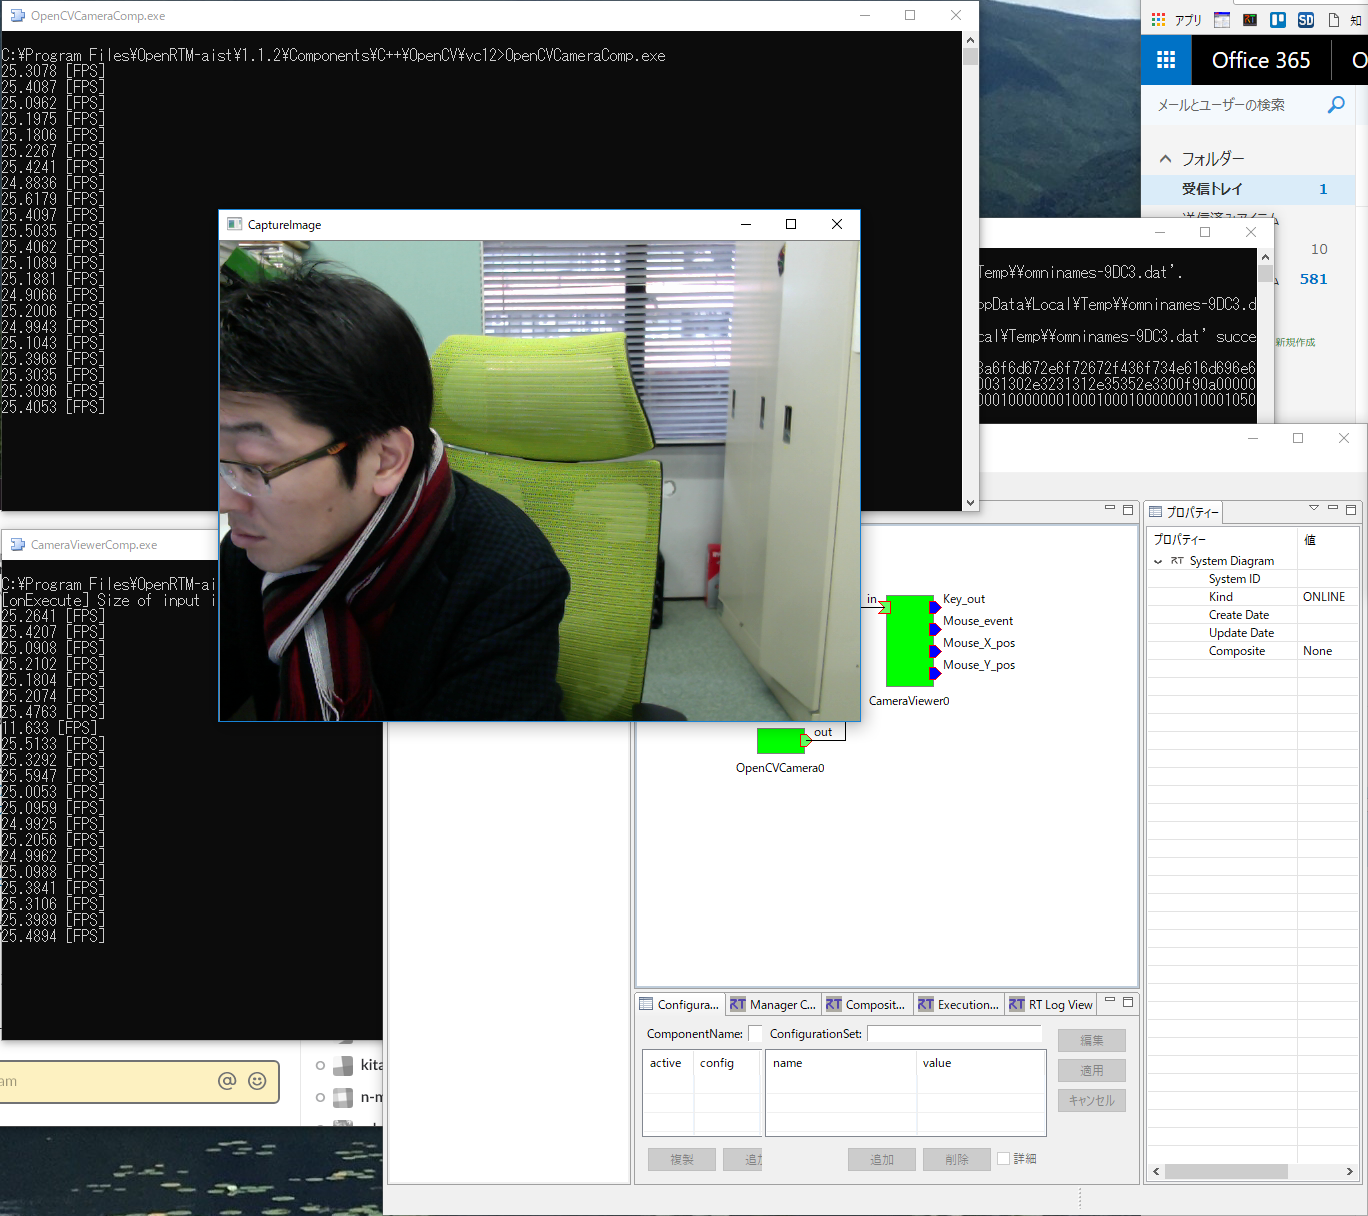Image resolution: width=1368 pixels, height=1216 pixels.
Task: Click the 削除 delete button
Action: [957, 1159]
